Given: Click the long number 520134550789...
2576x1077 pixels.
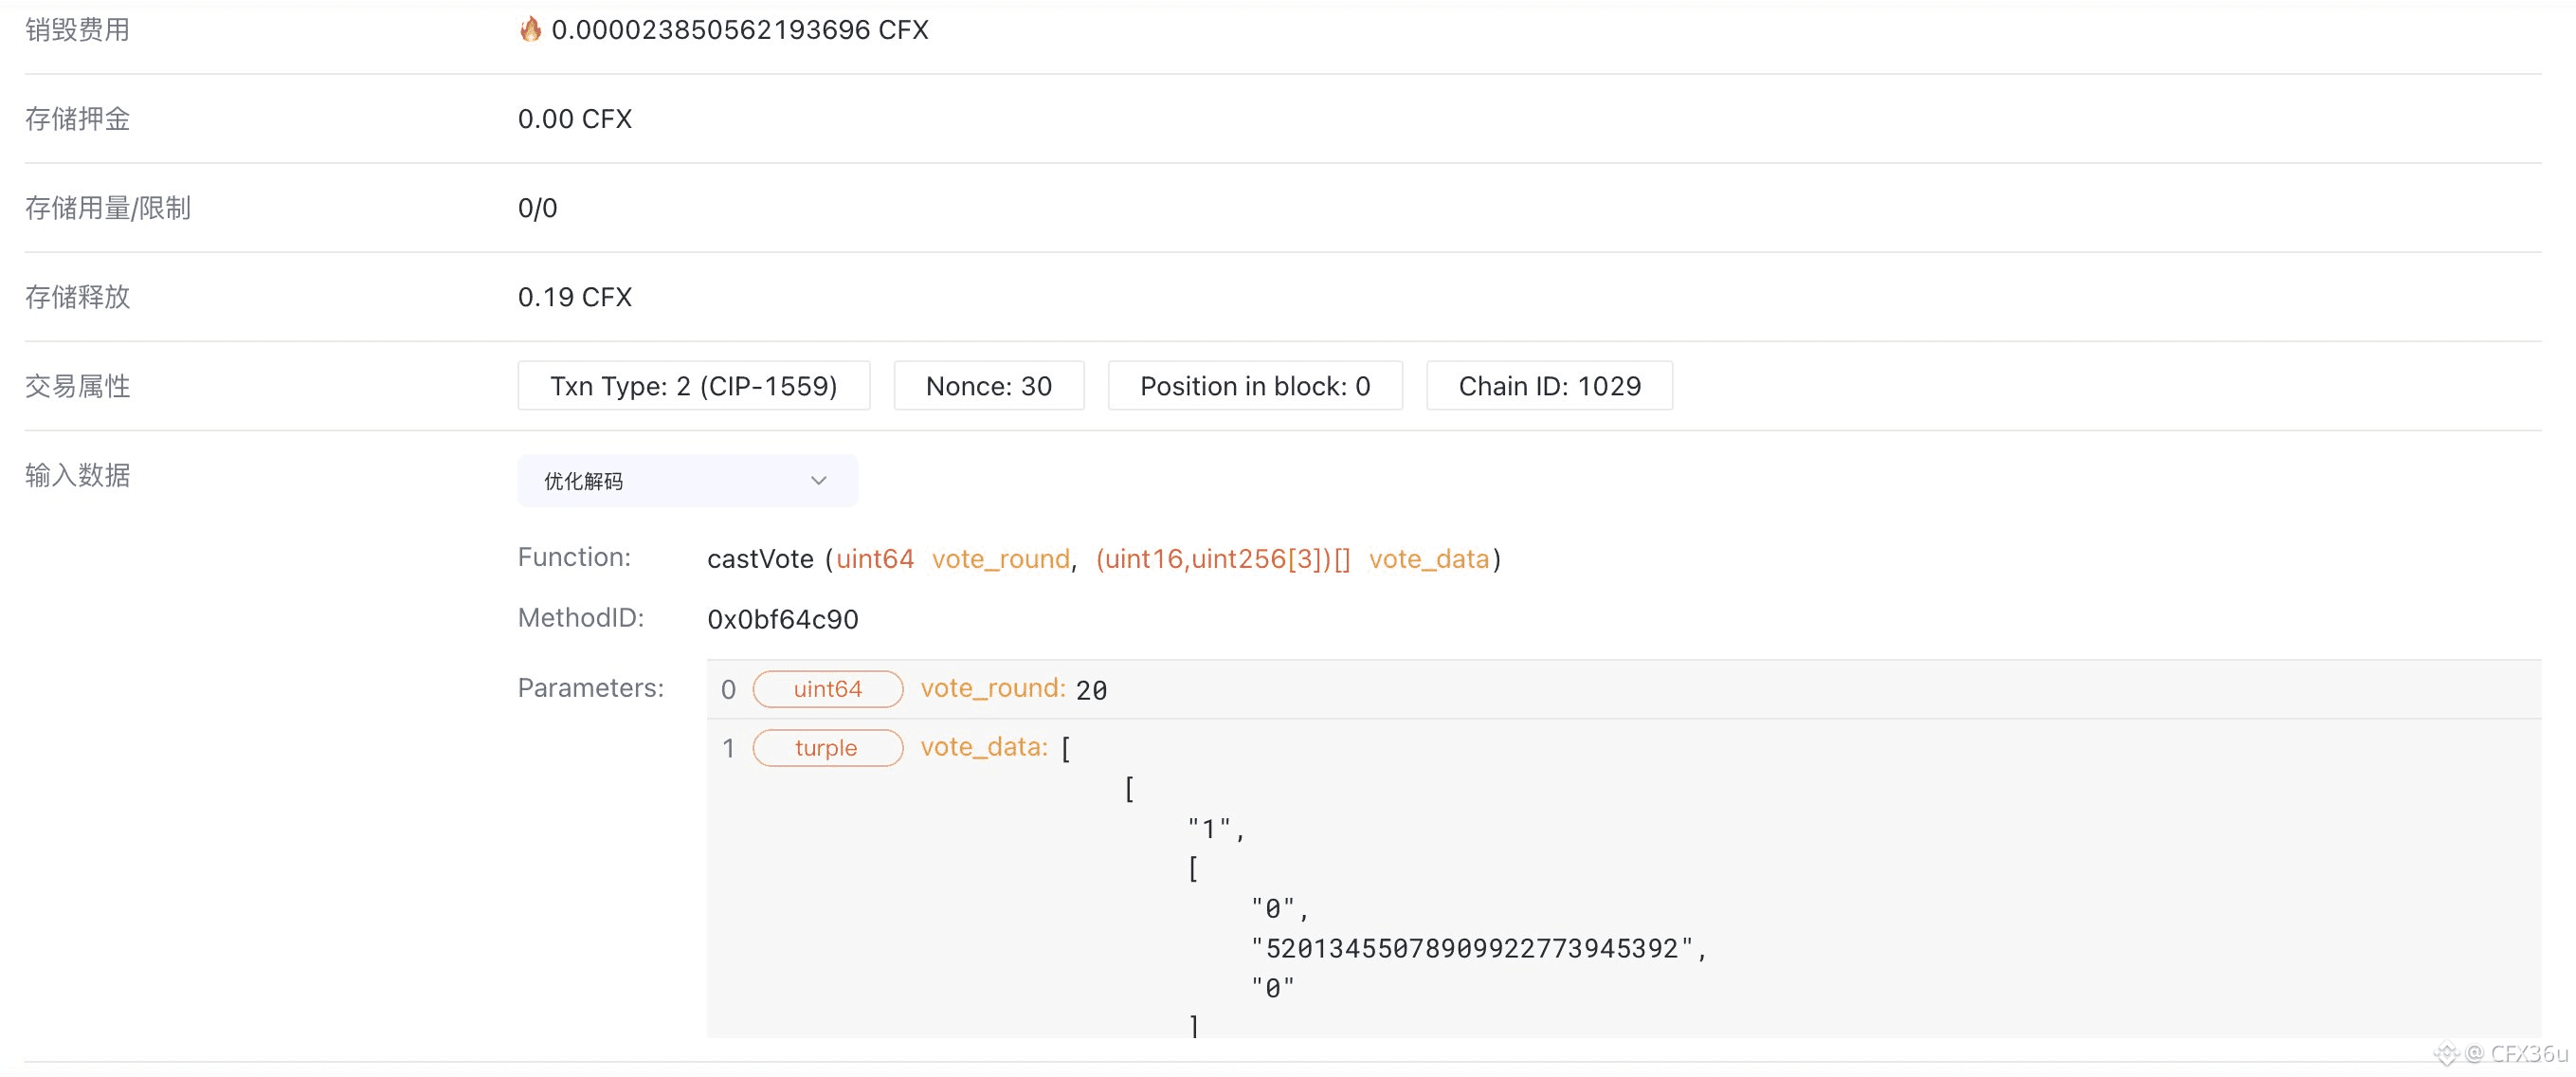Looking at the screenshot, I should point(1471,948).
